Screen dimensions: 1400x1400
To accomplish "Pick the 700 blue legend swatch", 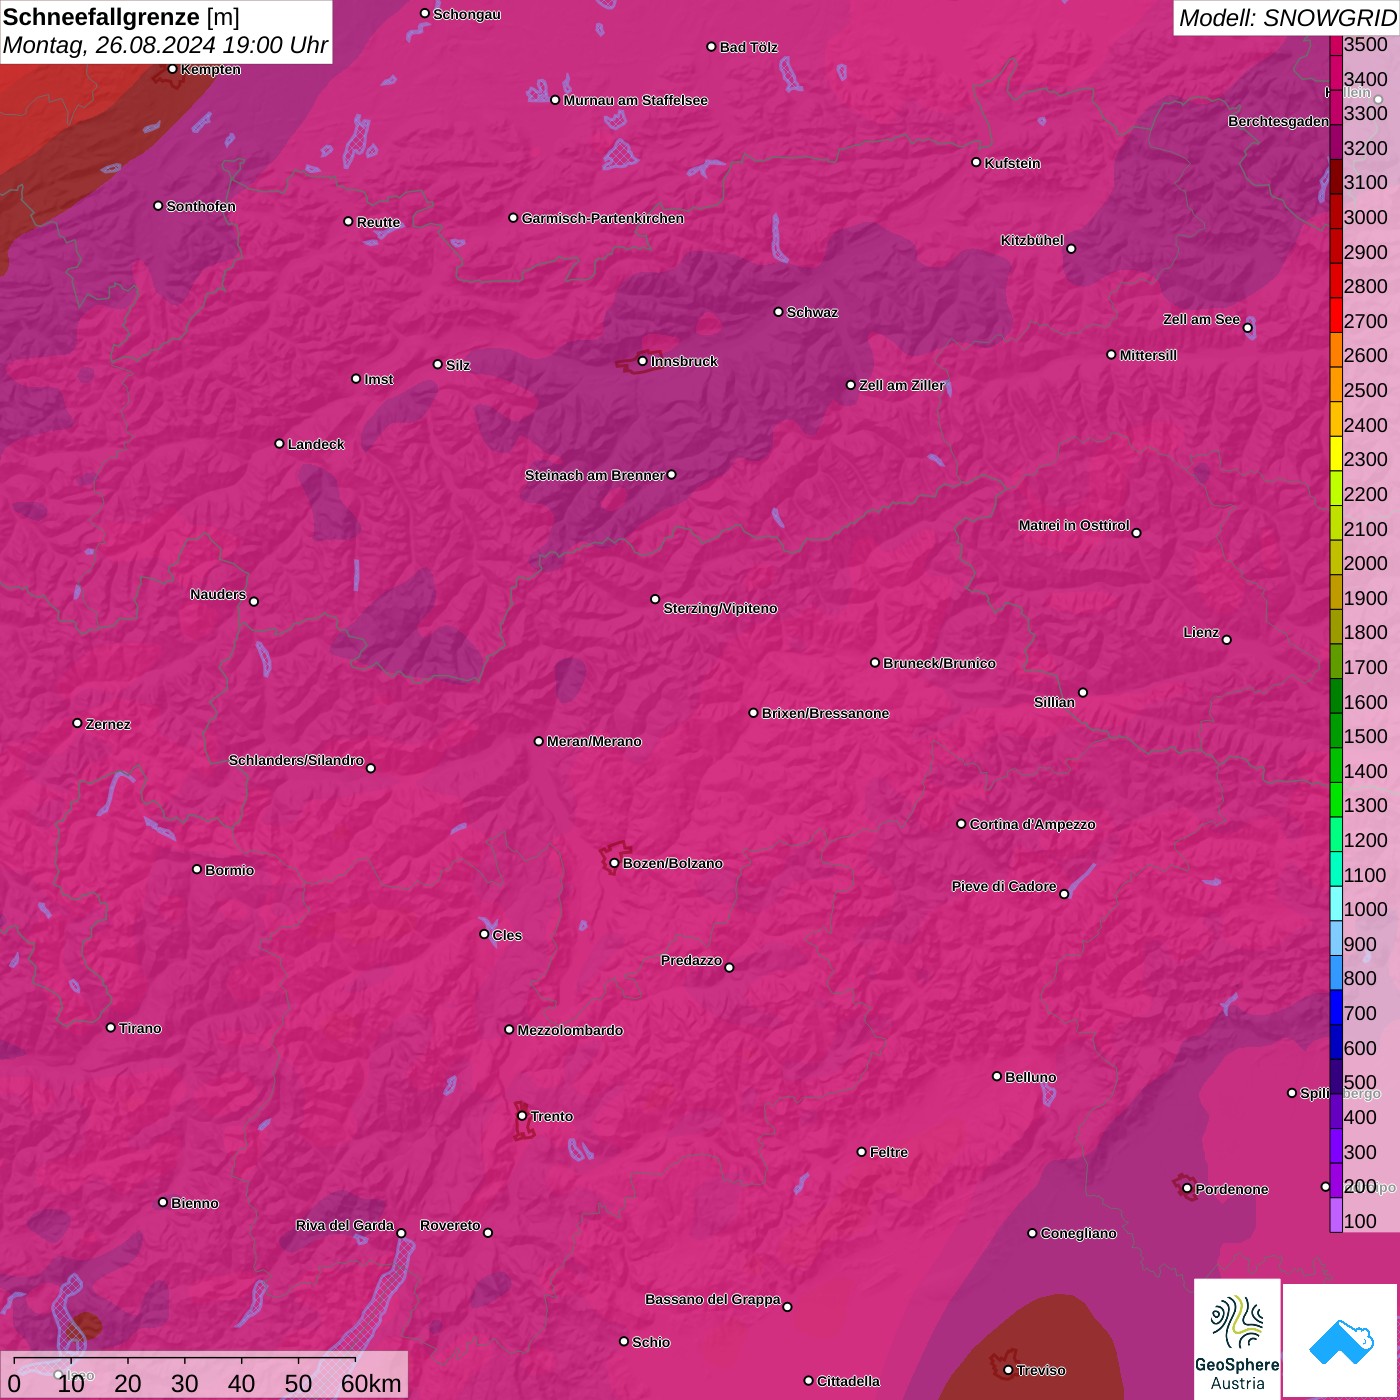I will coord(1336,1013).
